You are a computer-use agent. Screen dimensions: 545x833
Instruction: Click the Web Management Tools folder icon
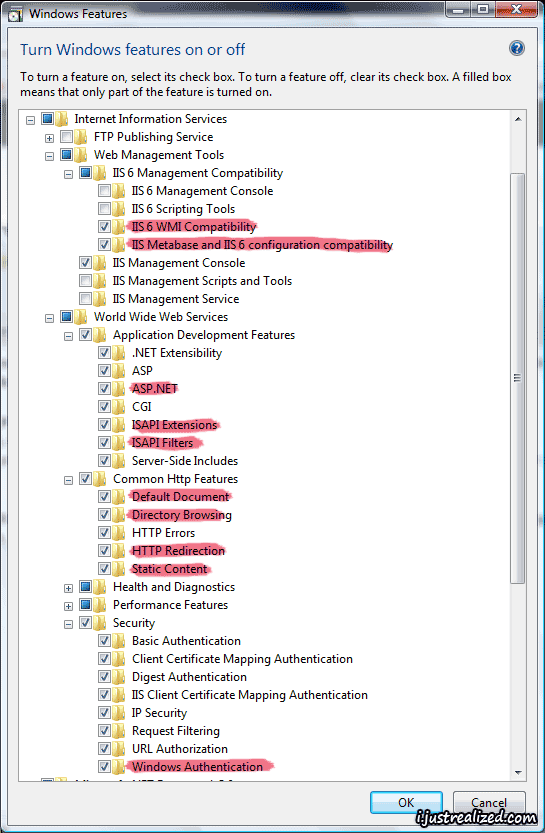[x=81, y=155]
